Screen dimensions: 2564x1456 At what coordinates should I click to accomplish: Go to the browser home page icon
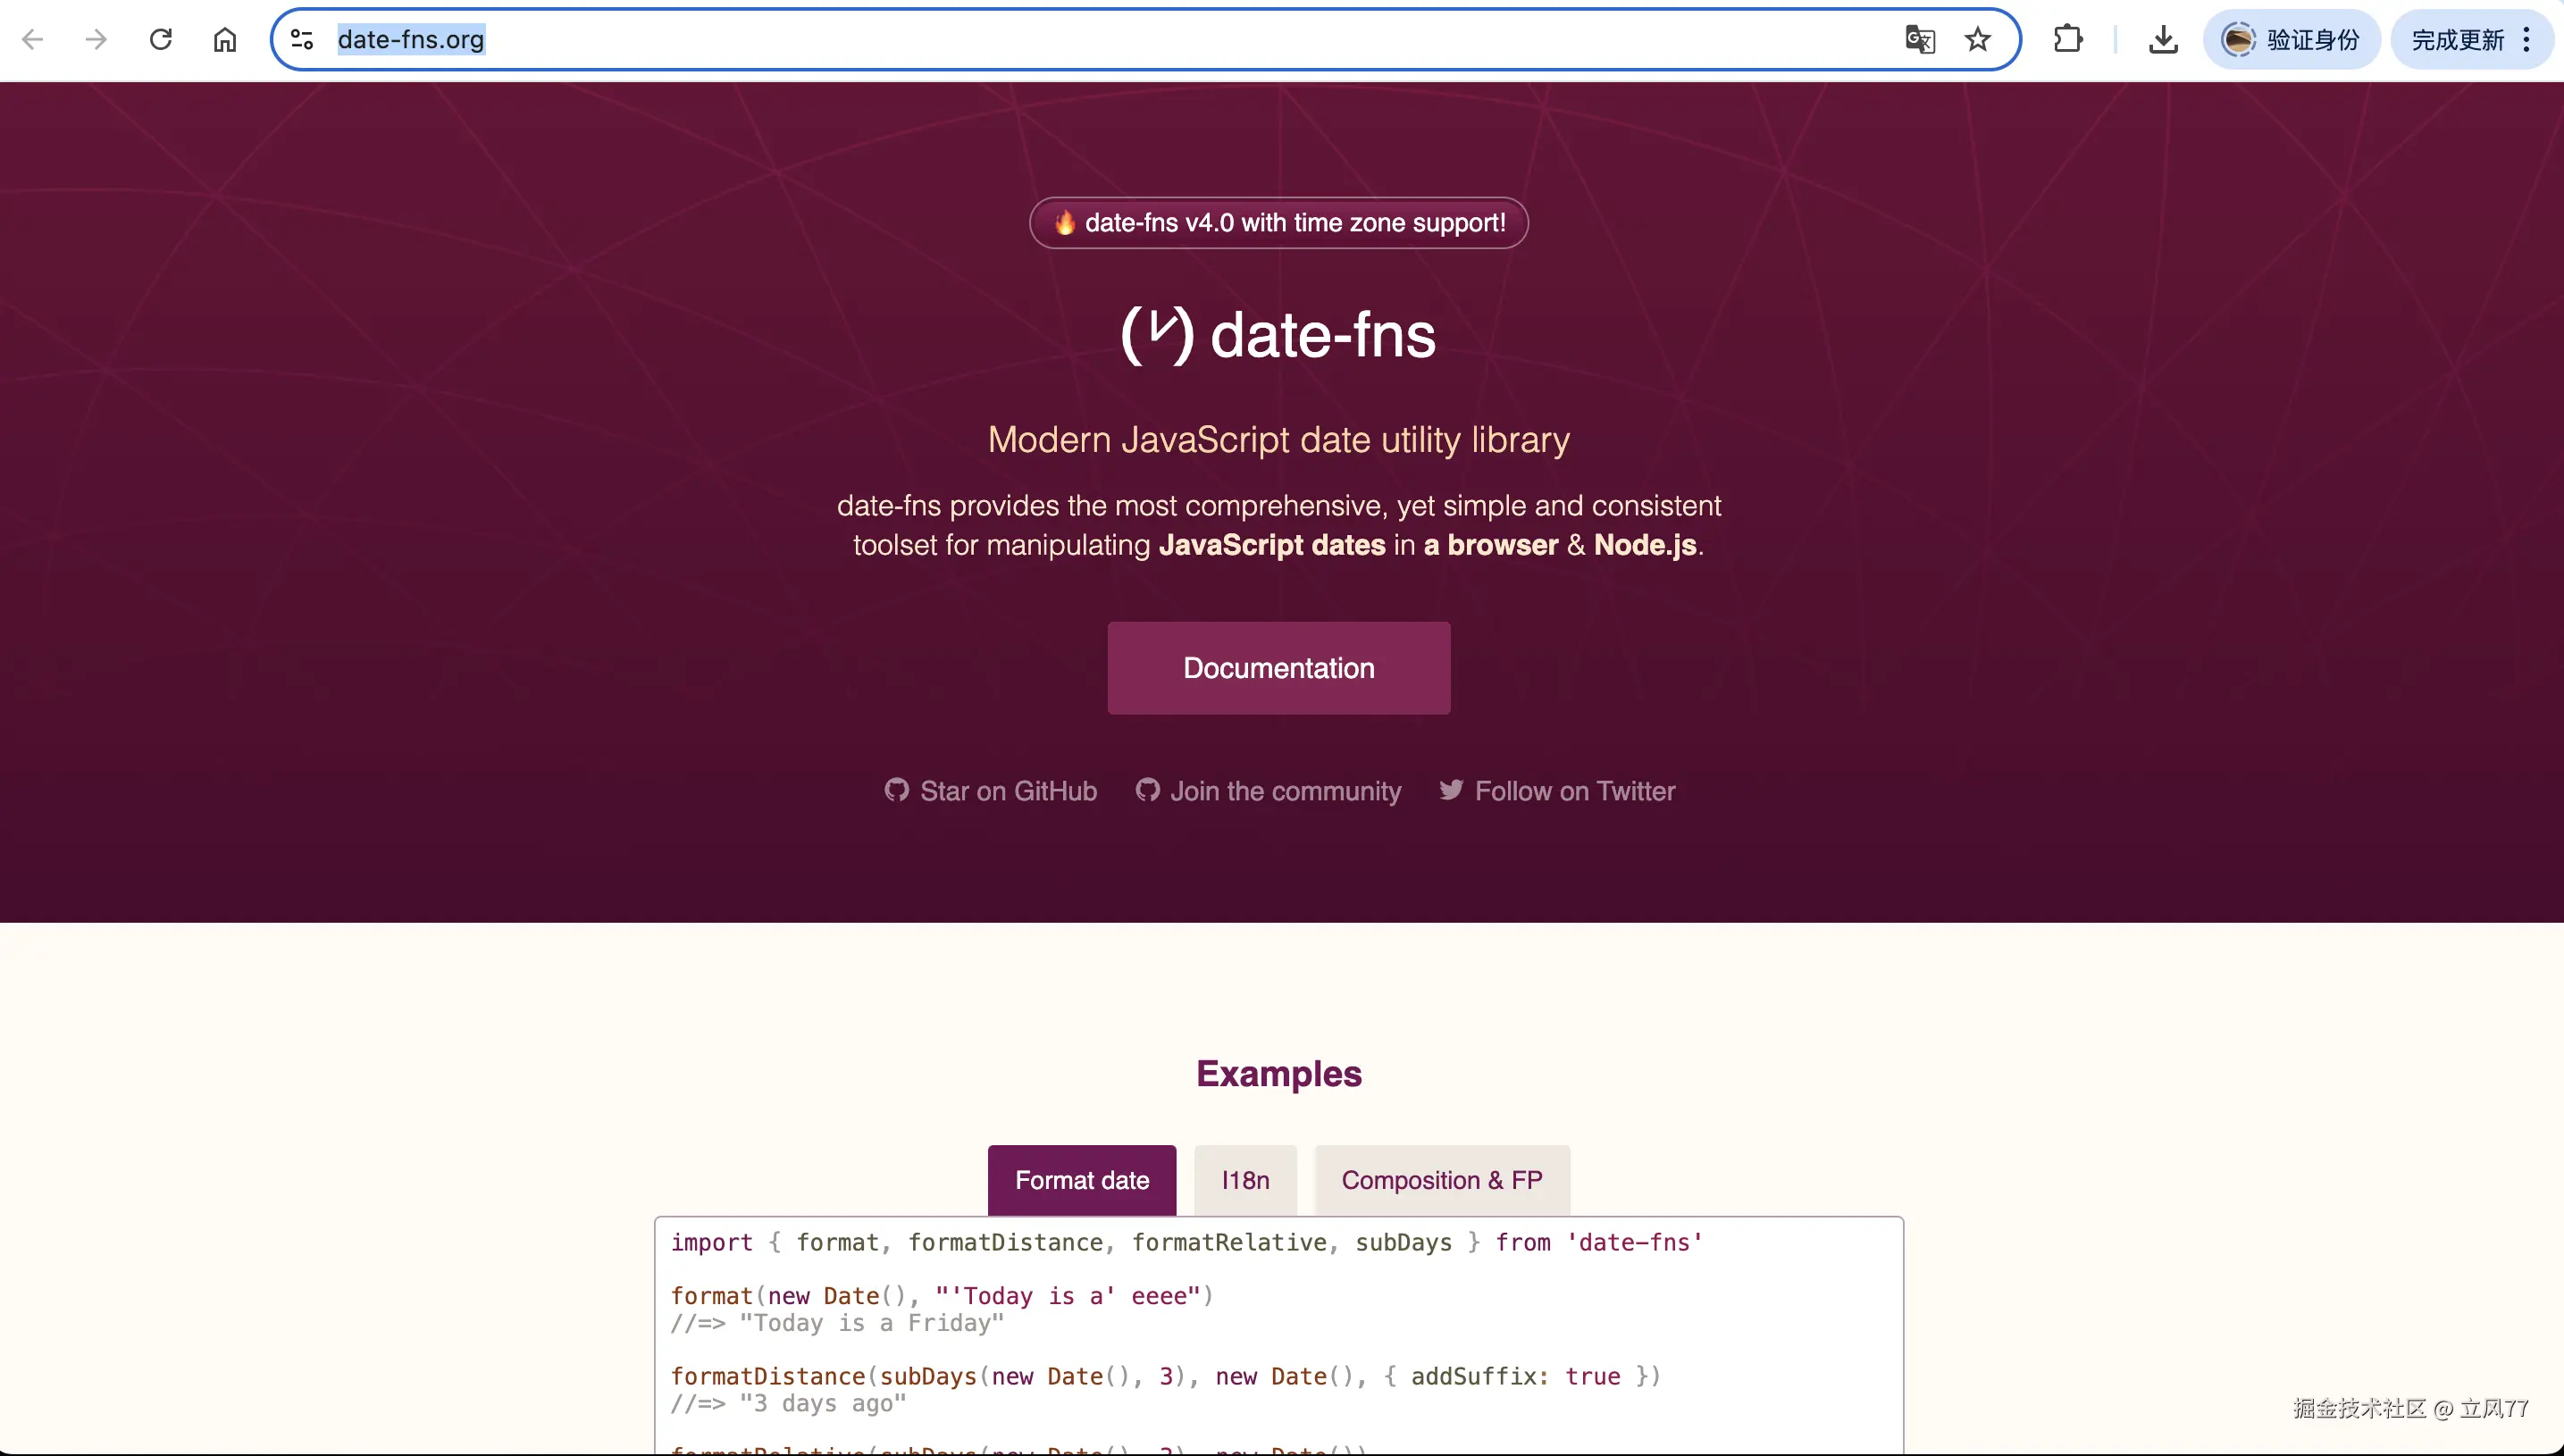coord(225,40)
